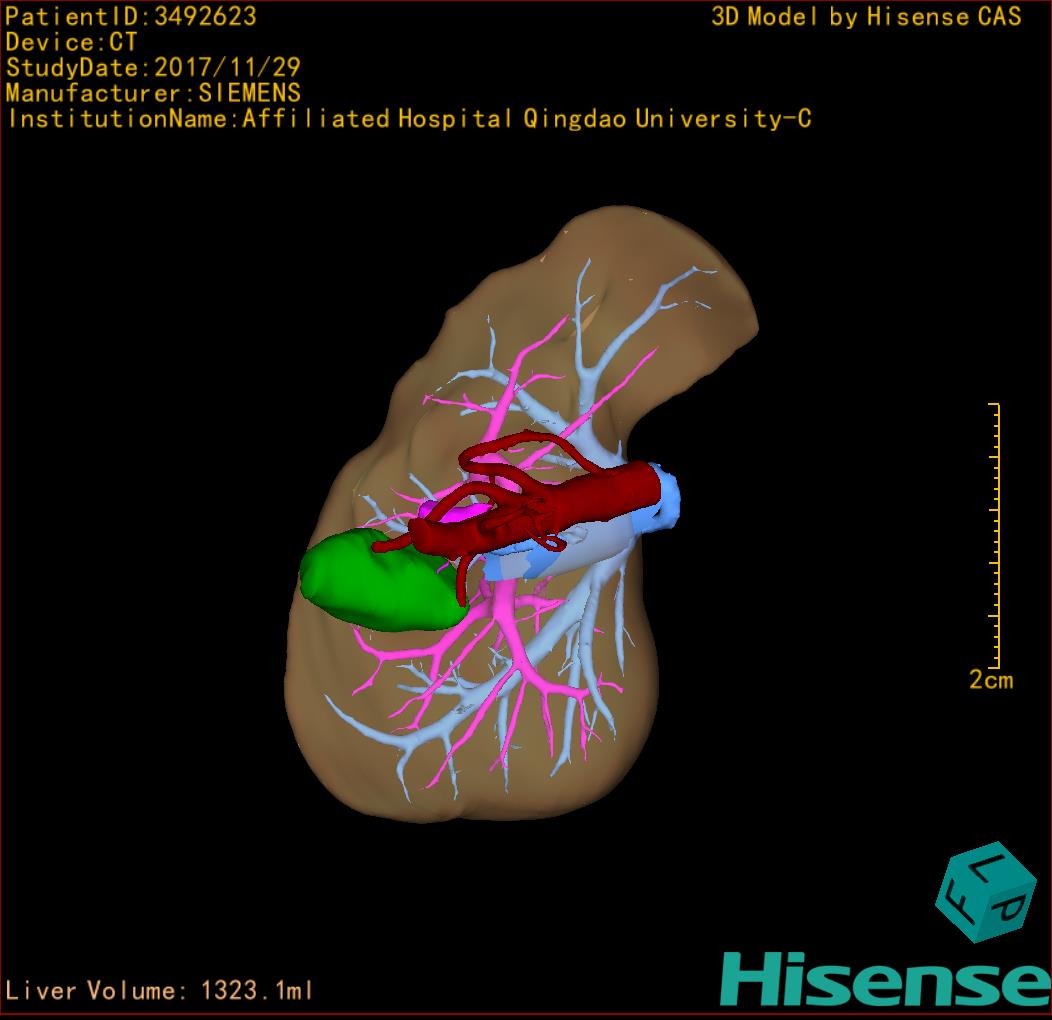Click the StudyDate:2017/11/29 label
Image resolution: width=1052 pixels, height=1020 pixels.
click(x=153, y=69)
